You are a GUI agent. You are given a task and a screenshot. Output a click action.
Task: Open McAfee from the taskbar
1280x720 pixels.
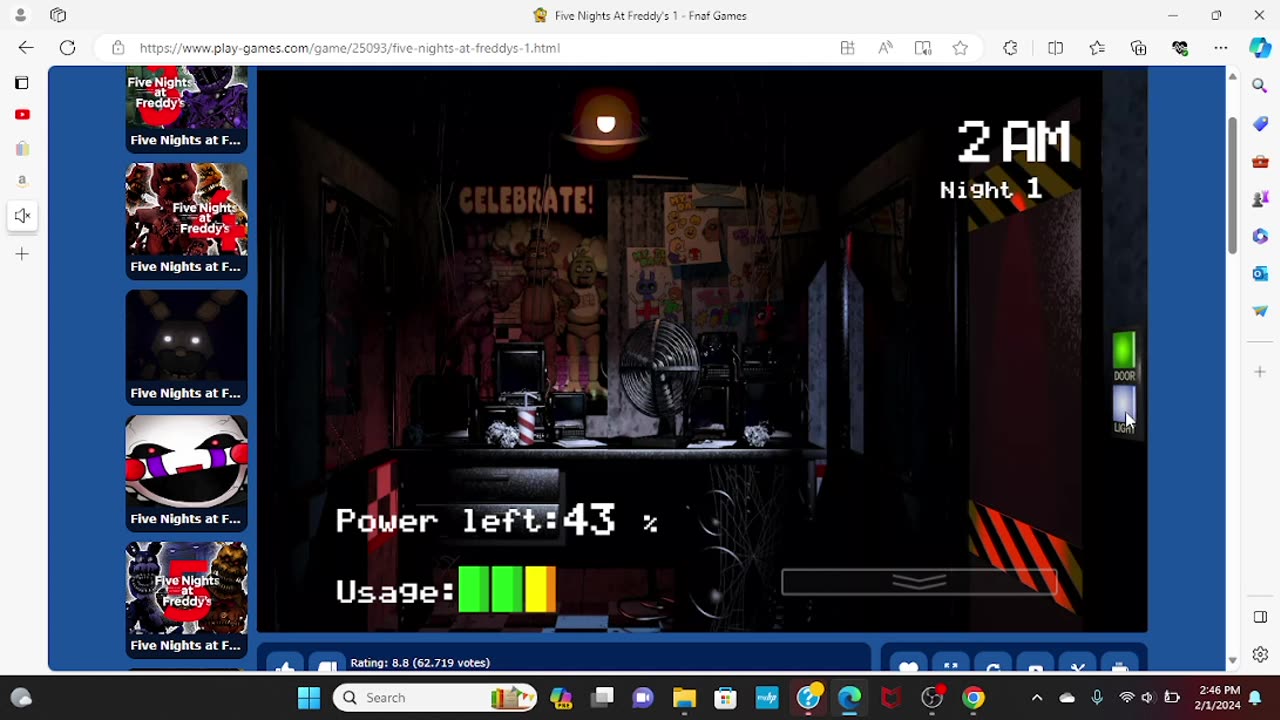pyautogui.click(x=890, y=698)
